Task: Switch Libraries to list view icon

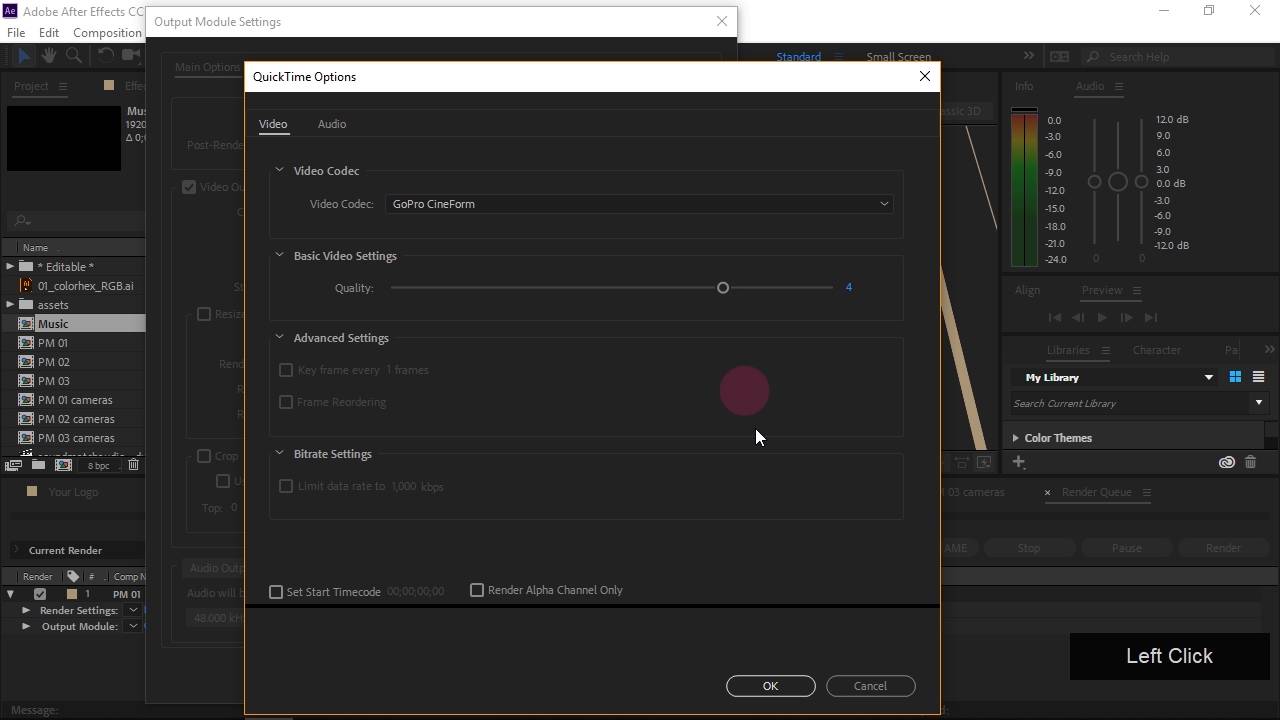Action: pos(1258,377)
